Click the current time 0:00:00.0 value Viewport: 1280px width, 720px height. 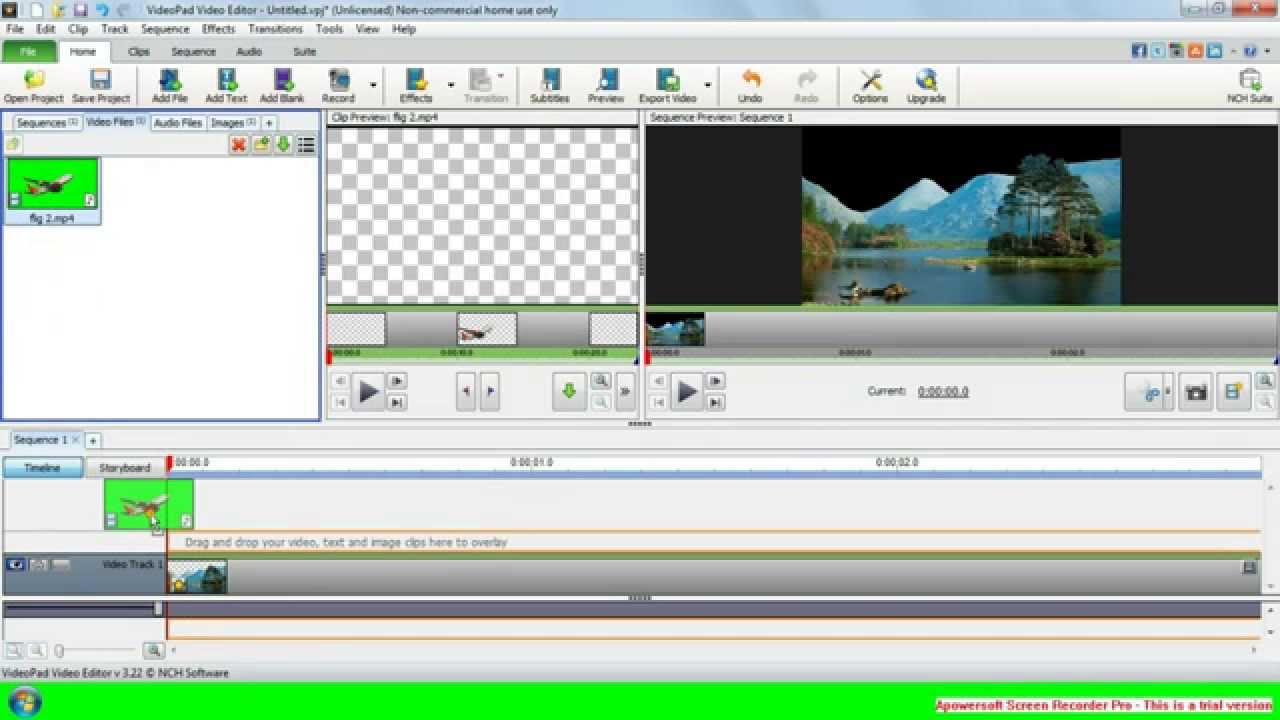[943, 392]
